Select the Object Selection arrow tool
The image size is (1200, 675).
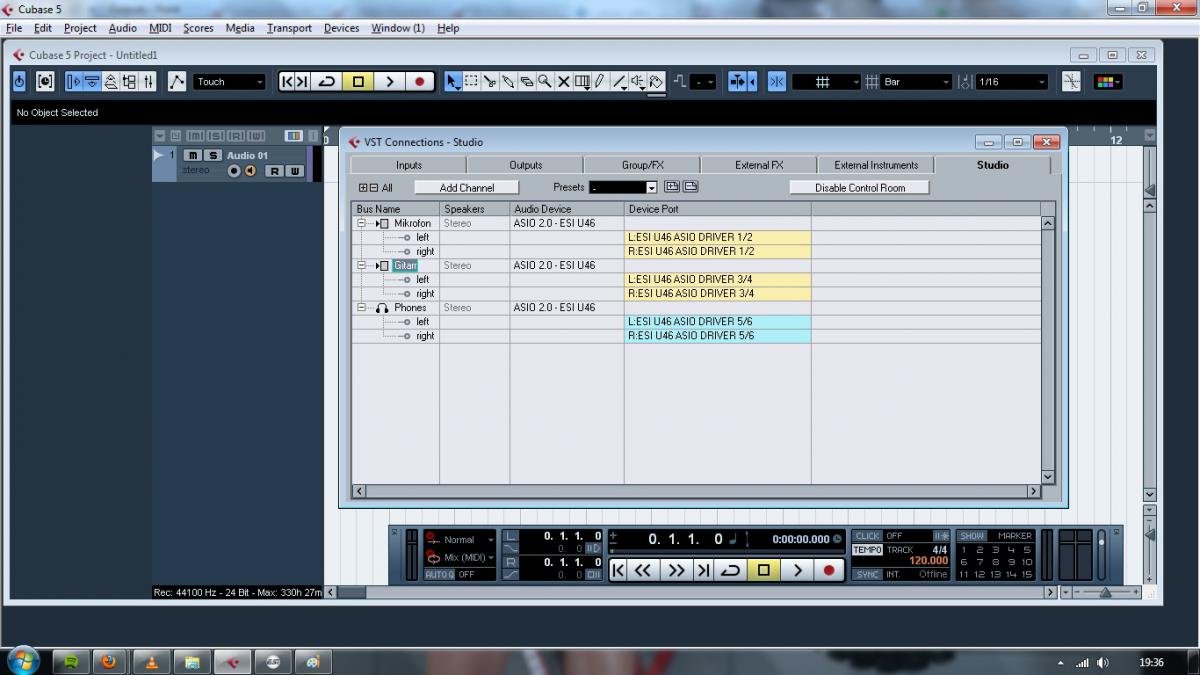pos(452,82)
